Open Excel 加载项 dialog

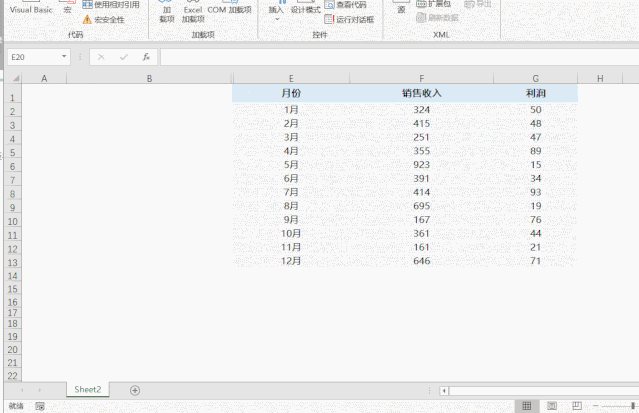(192, 12)
